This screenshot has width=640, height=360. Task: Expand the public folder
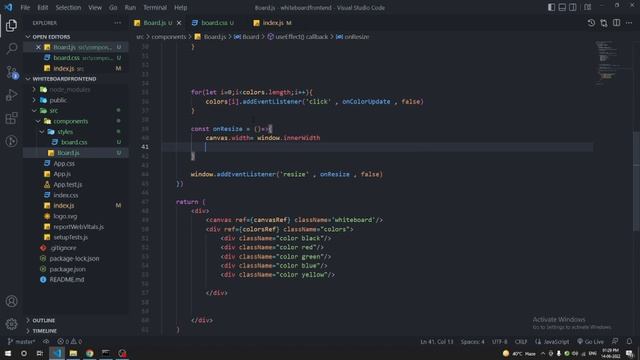[76, 100]
